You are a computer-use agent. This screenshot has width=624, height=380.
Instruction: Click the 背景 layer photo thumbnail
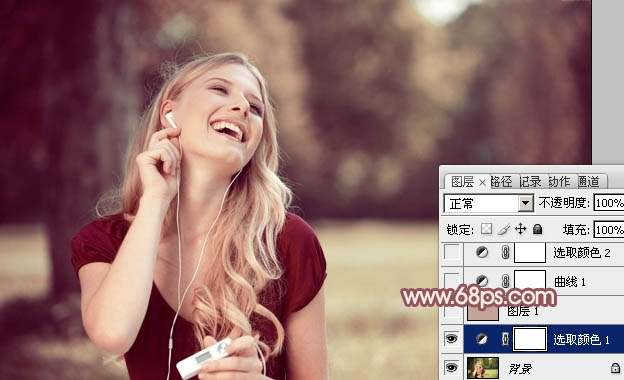point(483,368)
